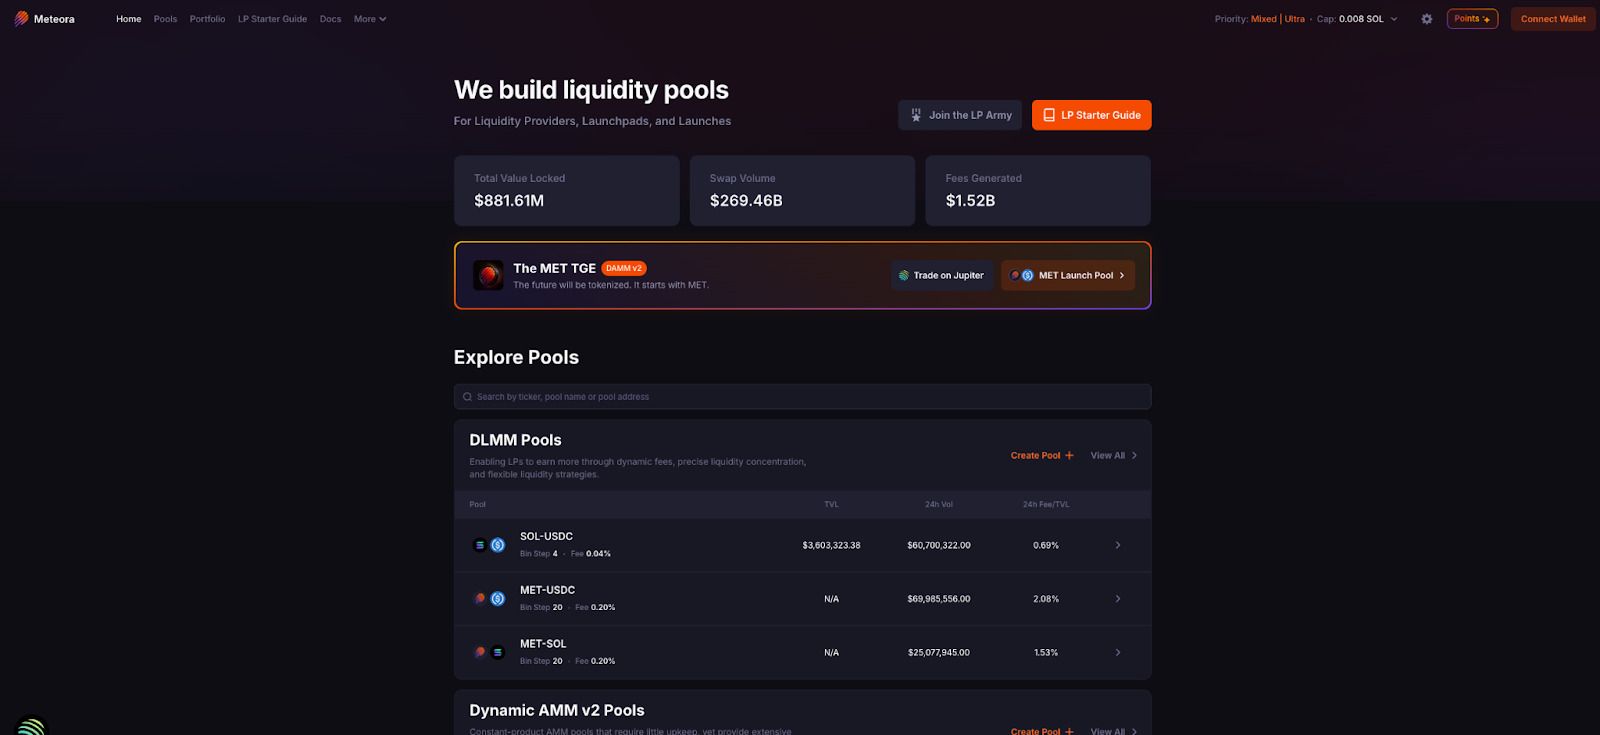The image size is (1600, 735).
Task: Open the MET Launch Pool button
Action: 1067,275
